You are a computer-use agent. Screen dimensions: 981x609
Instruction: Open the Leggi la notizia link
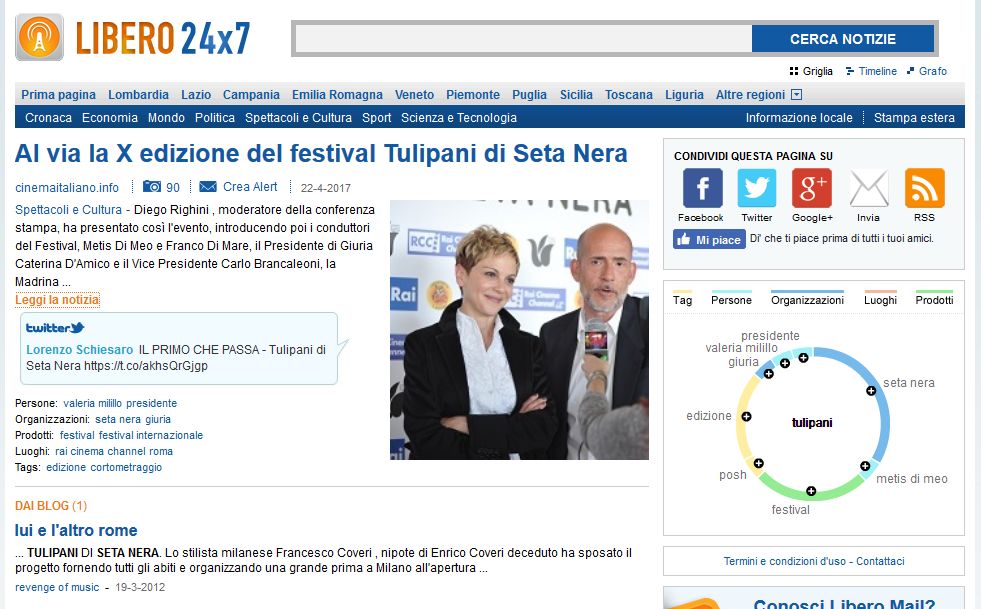pos(57,300)
